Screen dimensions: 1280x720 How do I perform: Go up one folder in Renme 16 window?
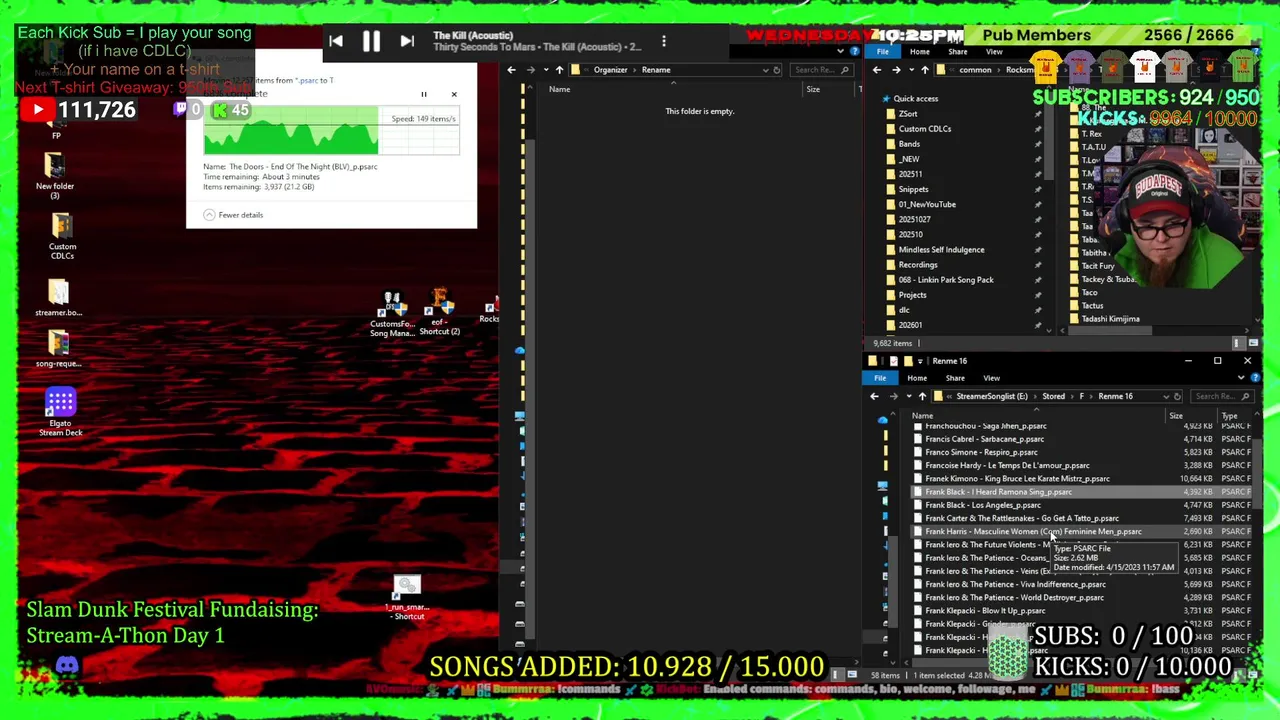(922, 396)
